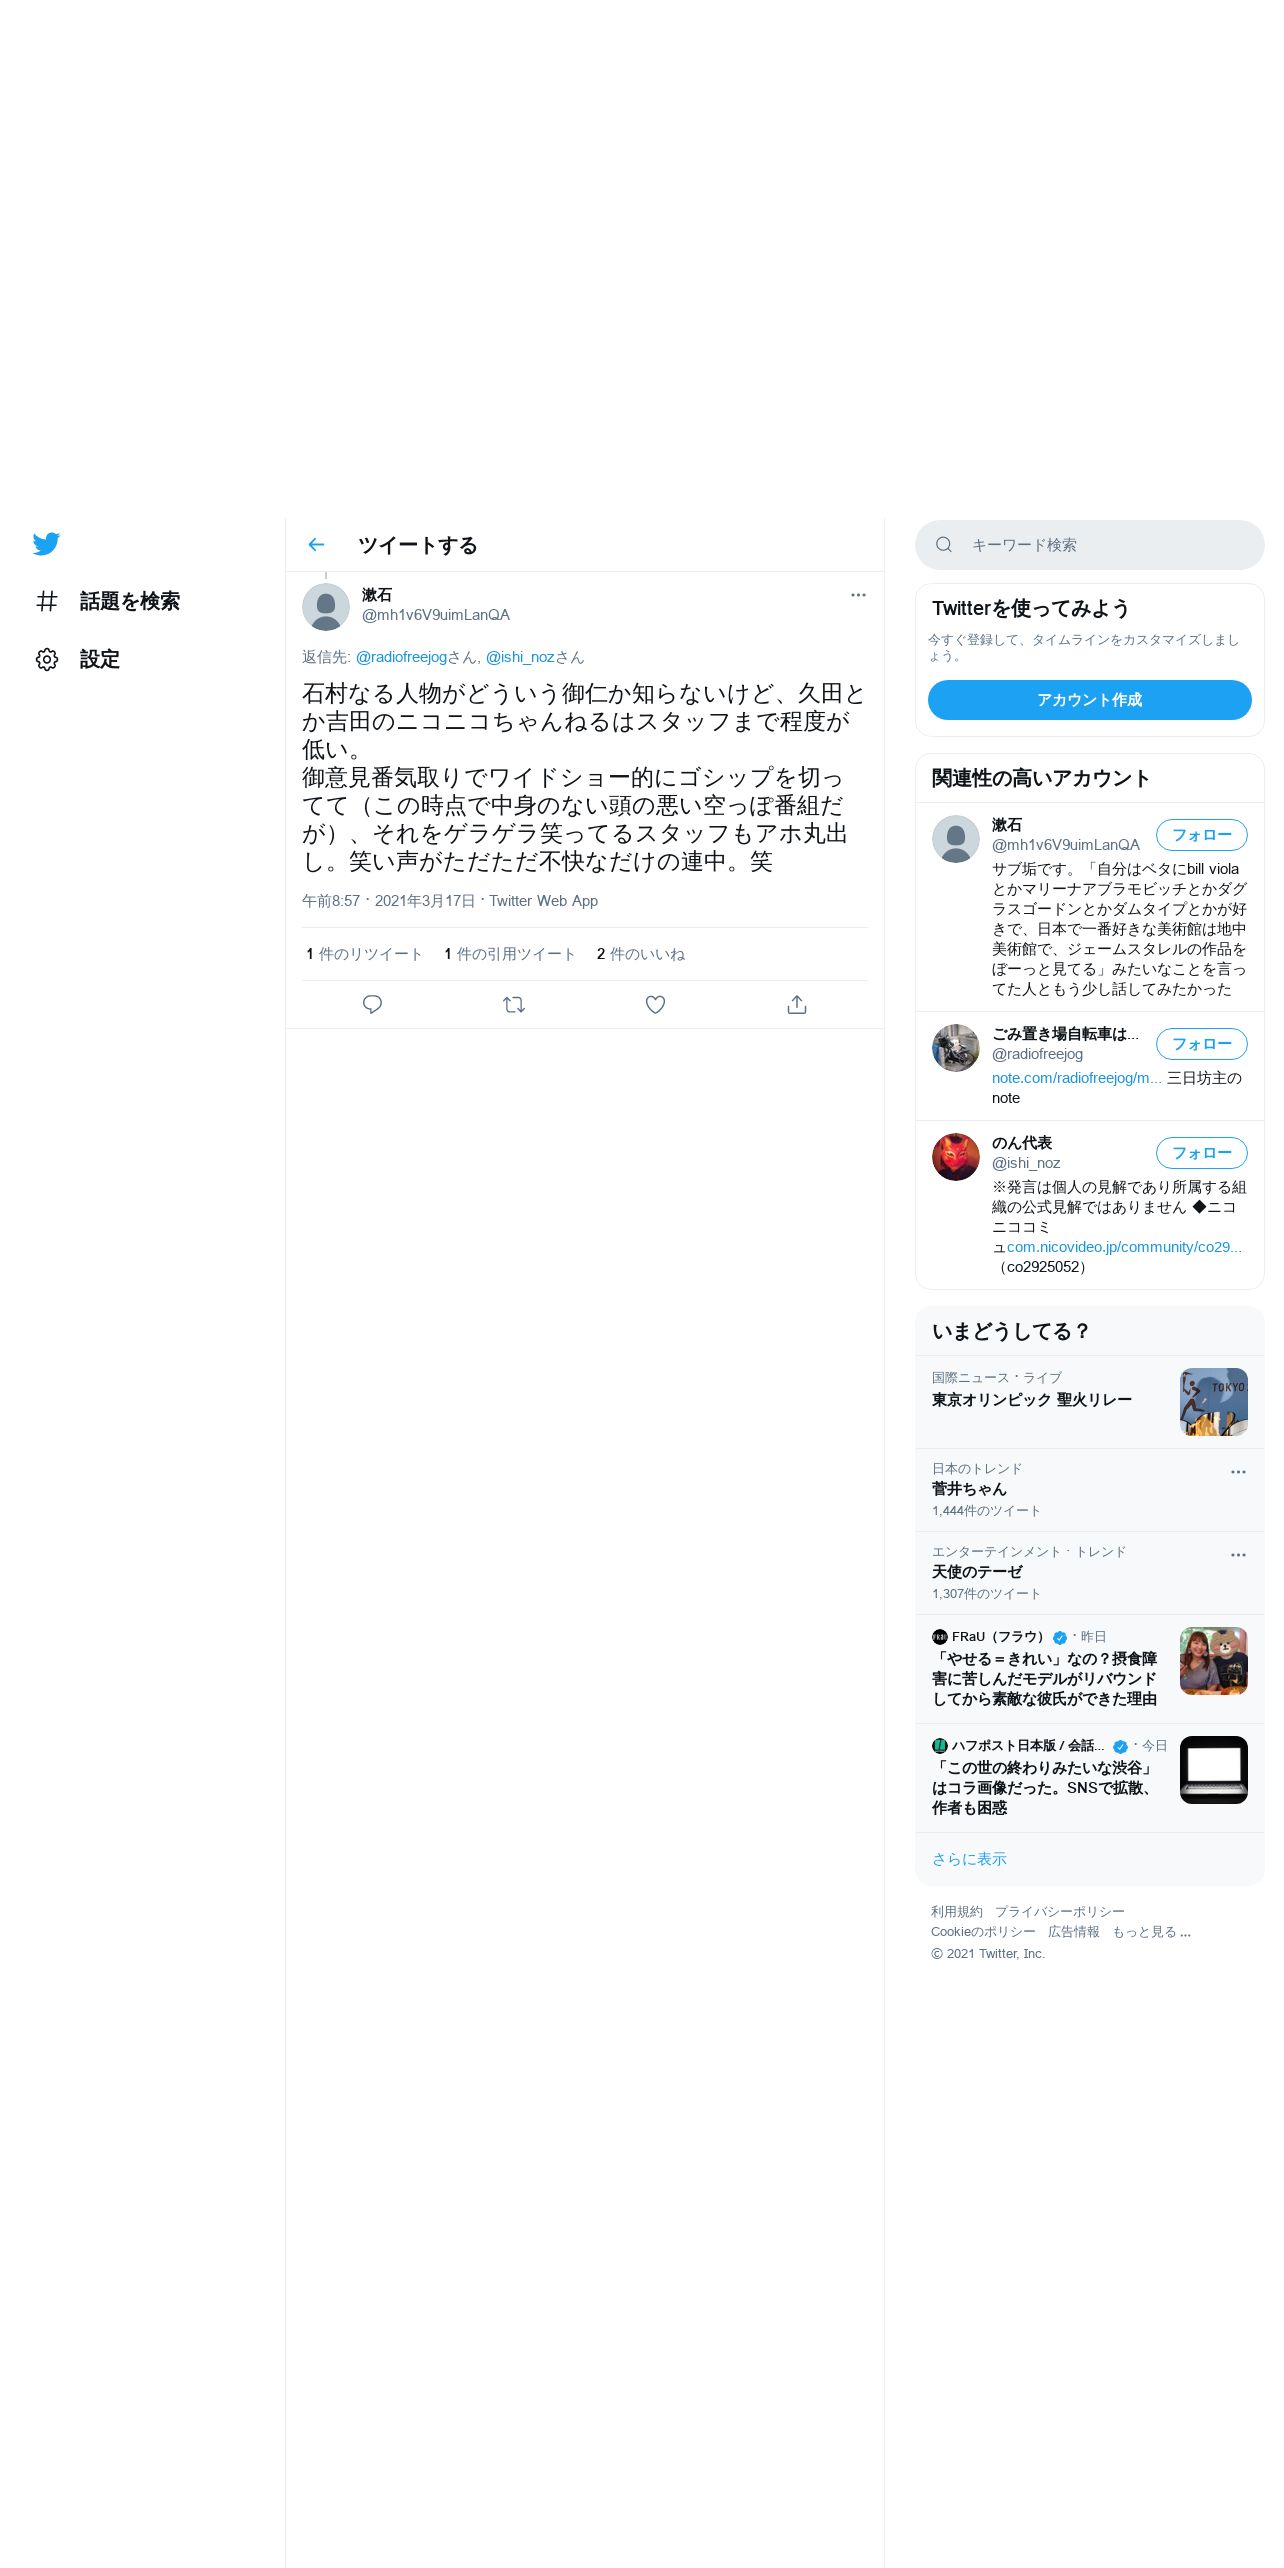The height and width of the screenshot is (2568, 1284).
Task: Like the tweet with the heart icon
Action: (x=655, y=1005)
